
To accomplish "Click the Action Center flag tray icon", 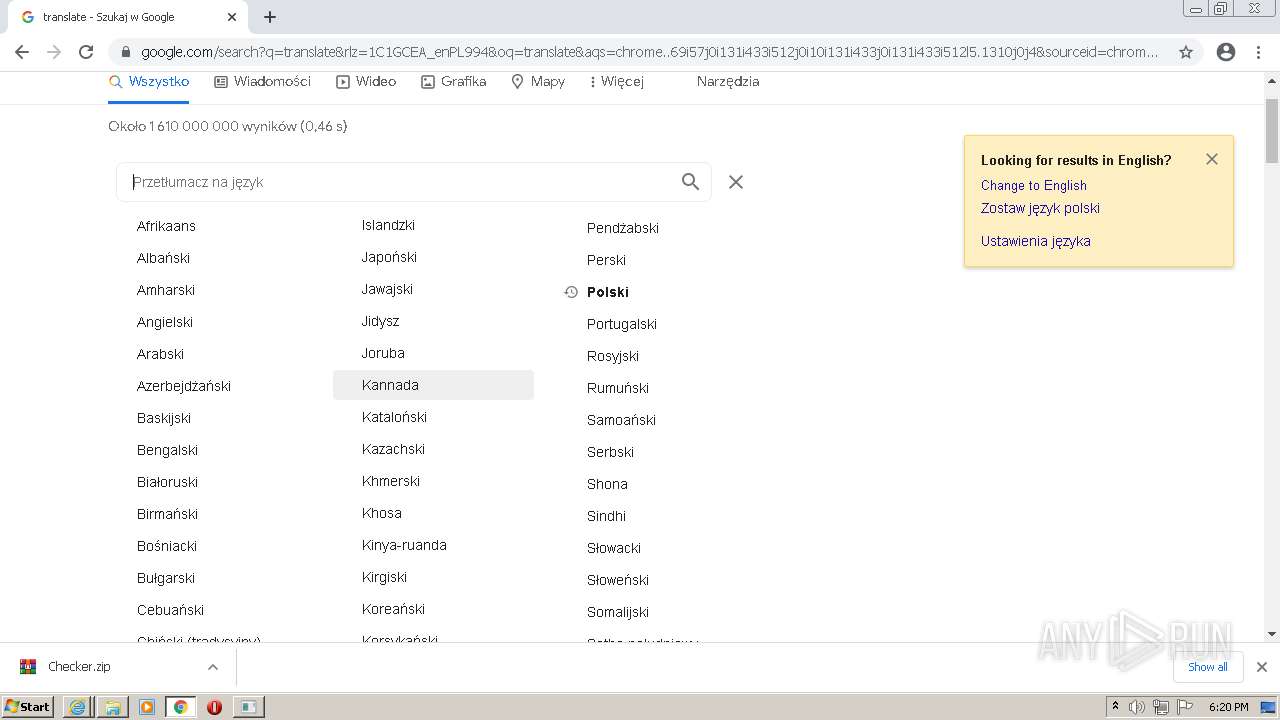I will coord(1185,707).
